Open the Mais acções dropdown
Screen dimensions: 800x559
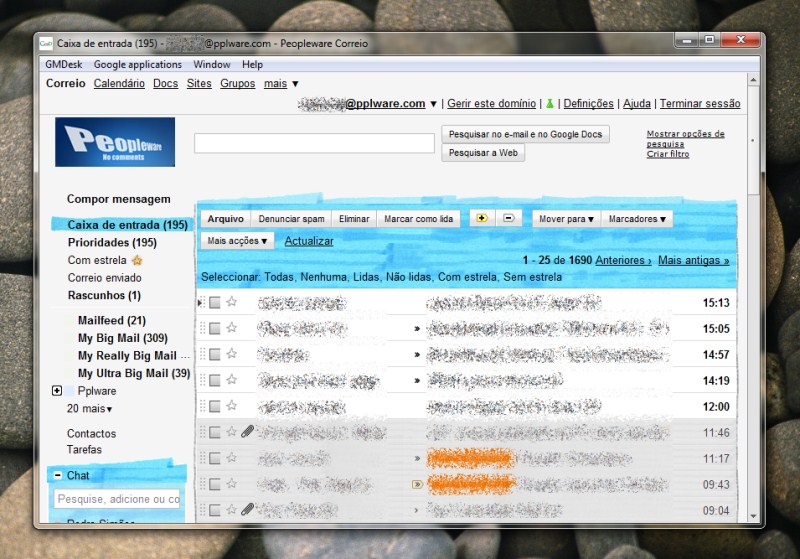pyautogui.click(x=237, y=241)
